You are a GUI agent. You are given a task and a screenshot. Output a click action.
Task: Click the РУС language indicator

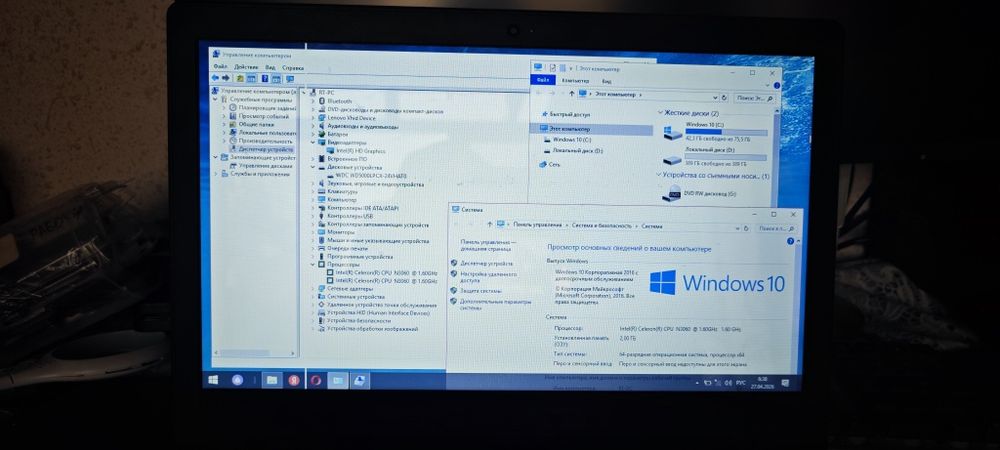[x=740, y=383]
